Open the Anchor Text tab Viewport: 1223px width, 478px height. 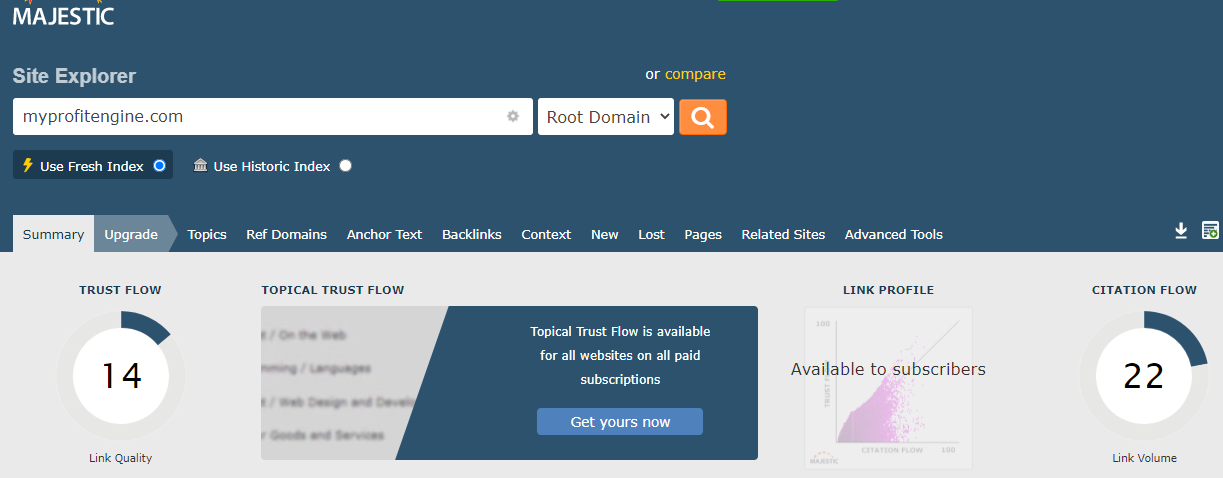(384, 234)
